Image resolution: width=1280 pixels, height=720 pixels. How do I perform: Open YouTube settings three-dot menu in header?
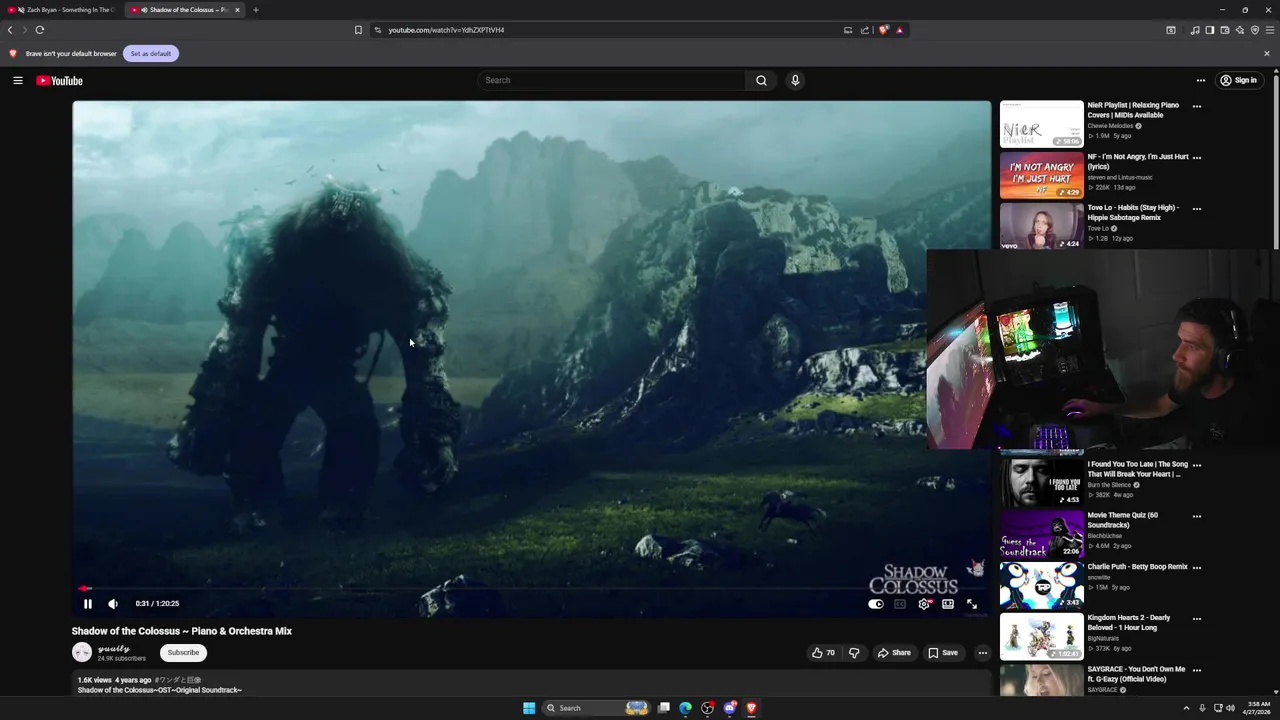1201,80
